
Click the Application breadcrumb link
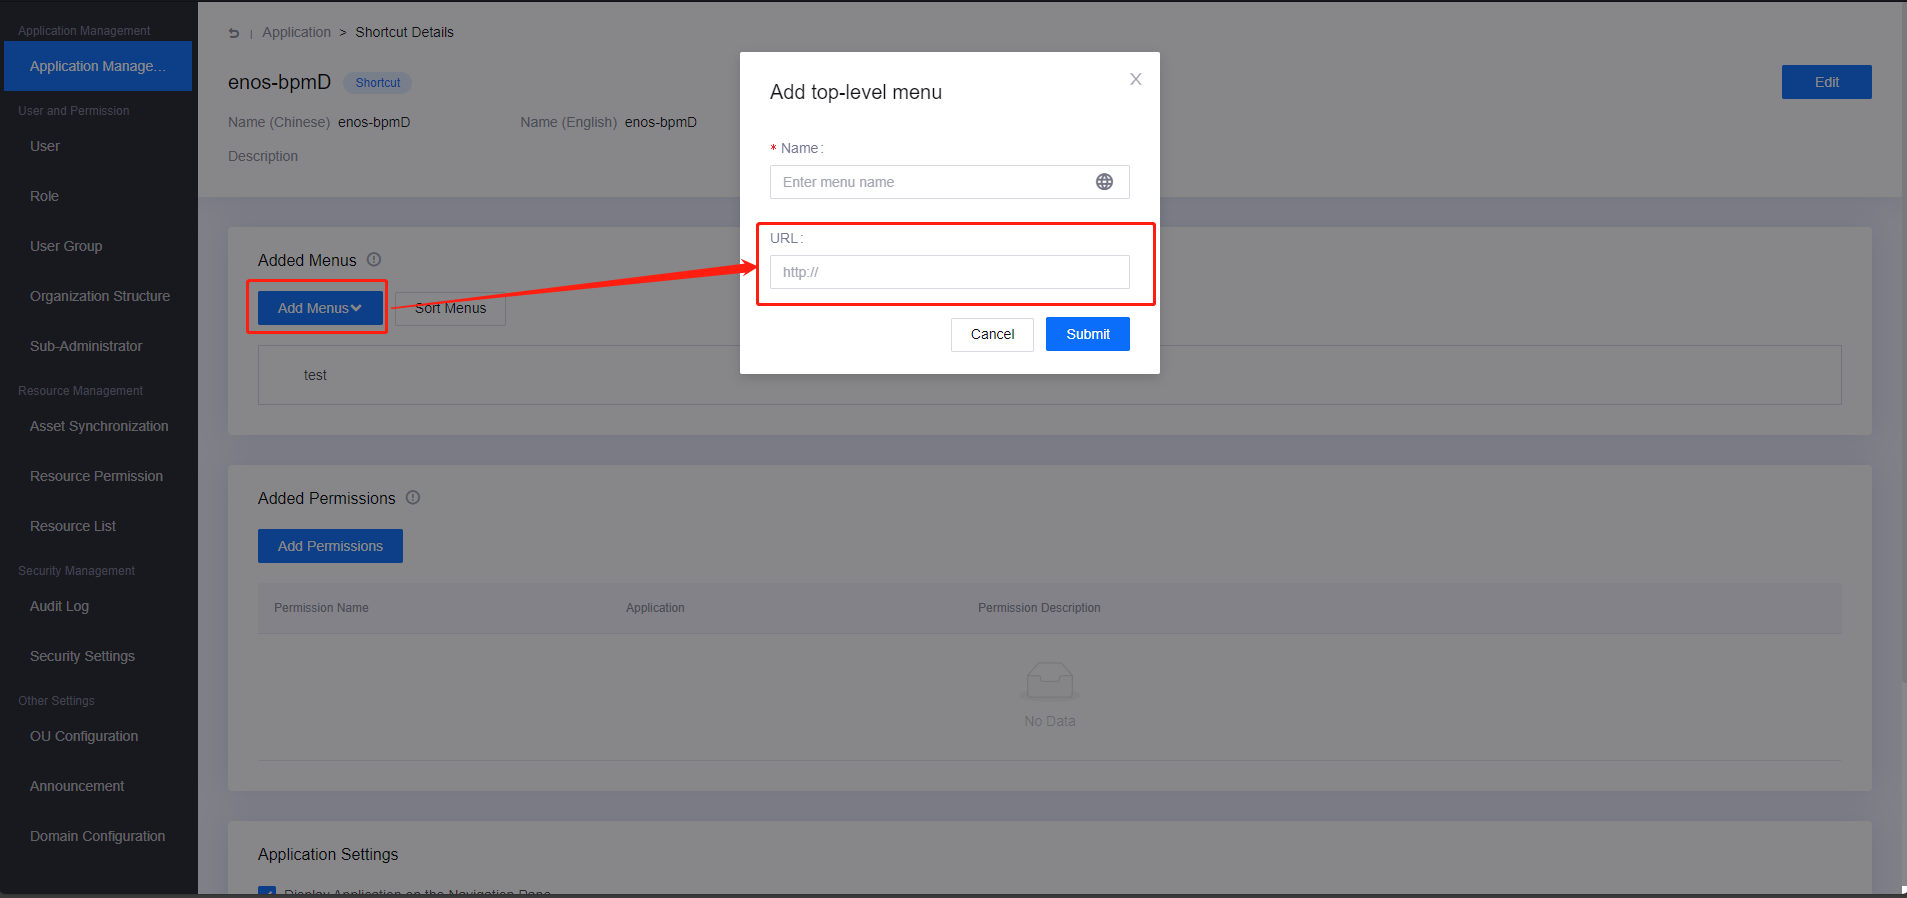tap(296, 32)
